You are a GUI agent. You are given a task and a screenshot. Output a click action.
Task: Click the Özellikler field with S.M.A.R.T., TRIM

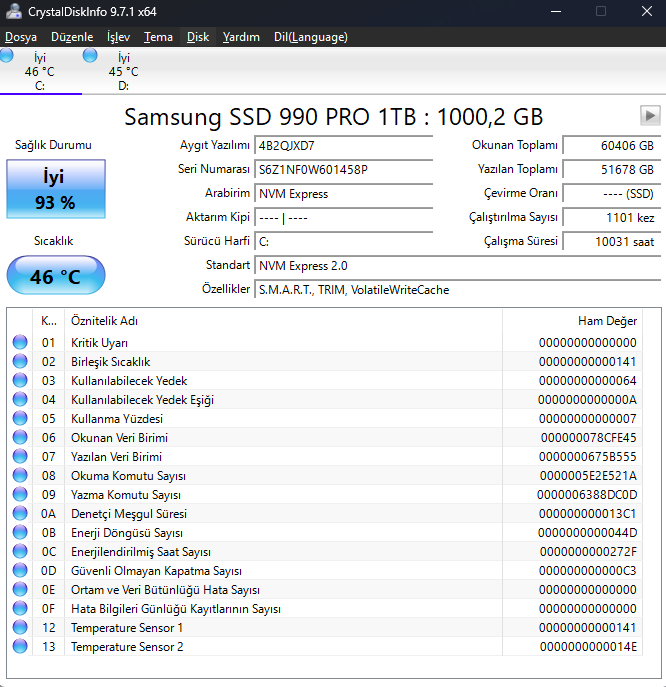click(457, 290)
